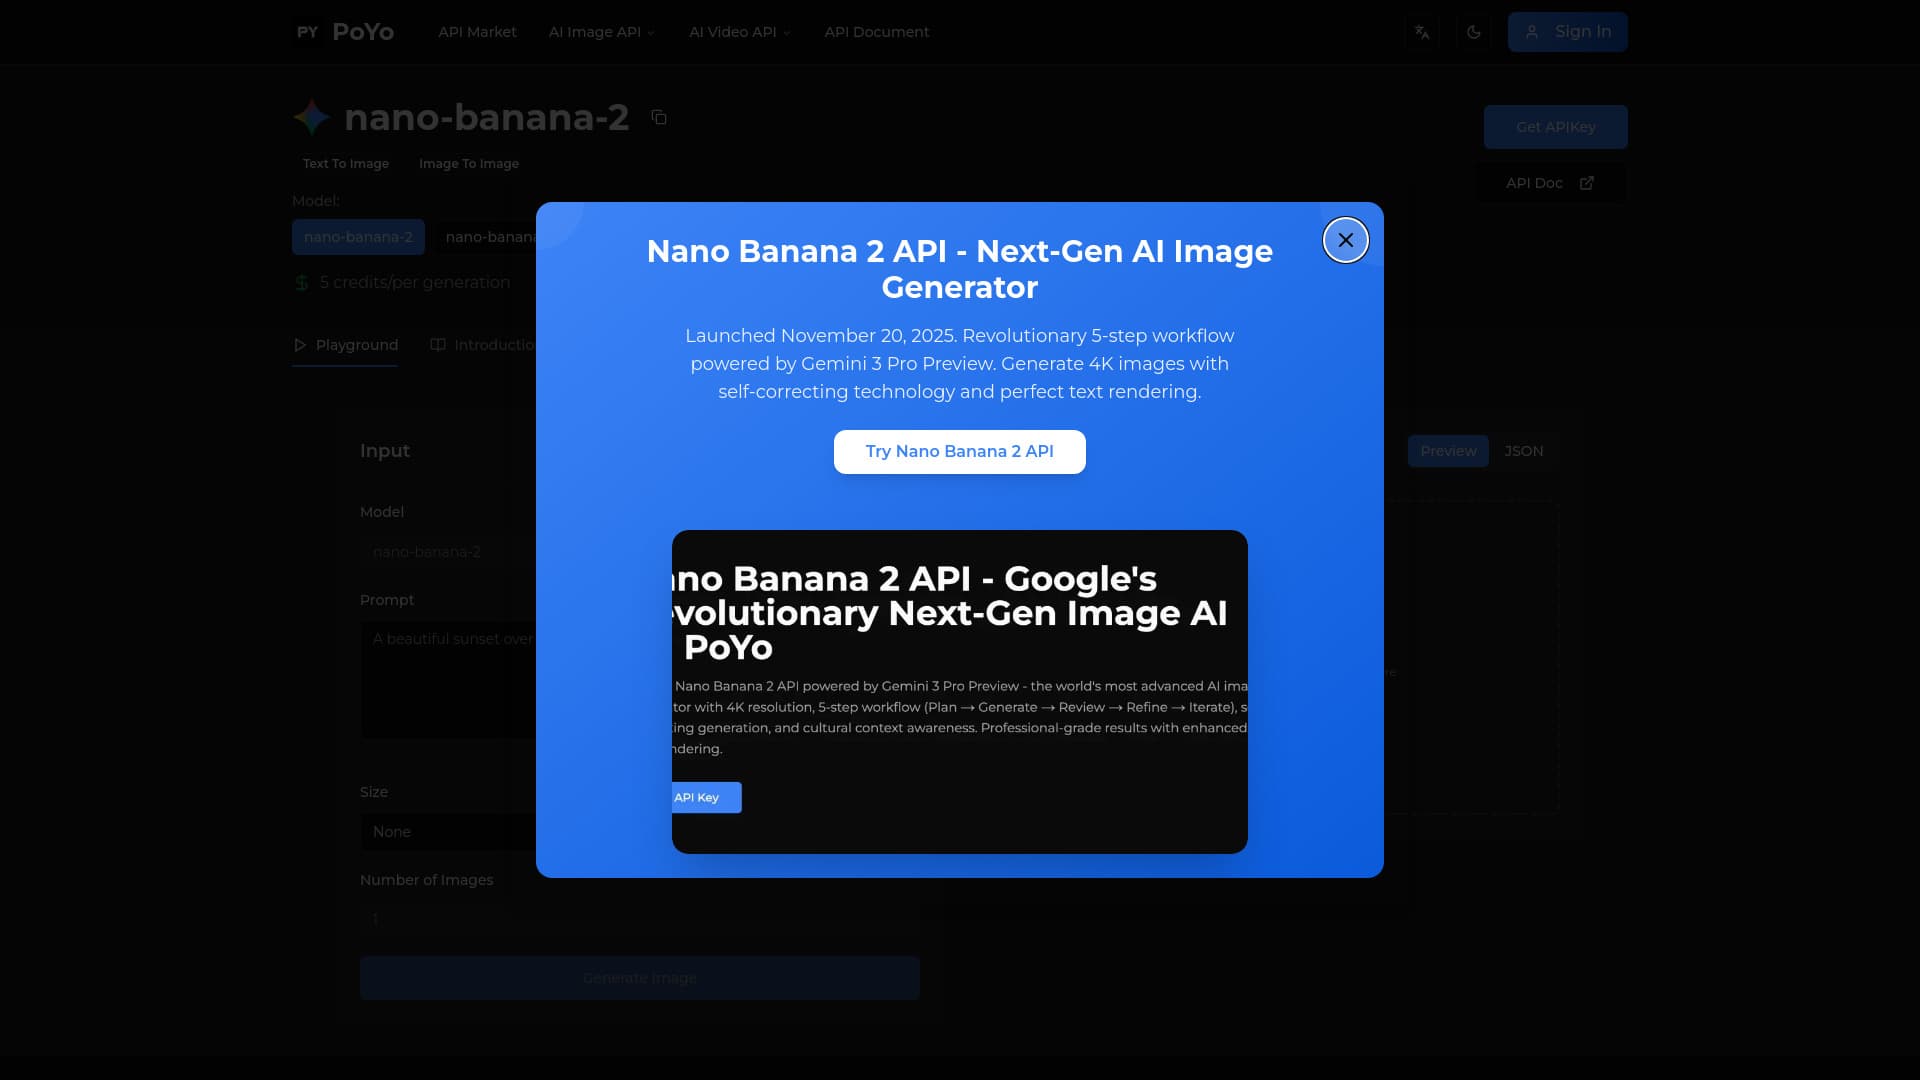Click the sparkle icon next to nano-banana-2
Image resolution: width=1920 pixels, height=1080 pixels.
pos(311,117)
